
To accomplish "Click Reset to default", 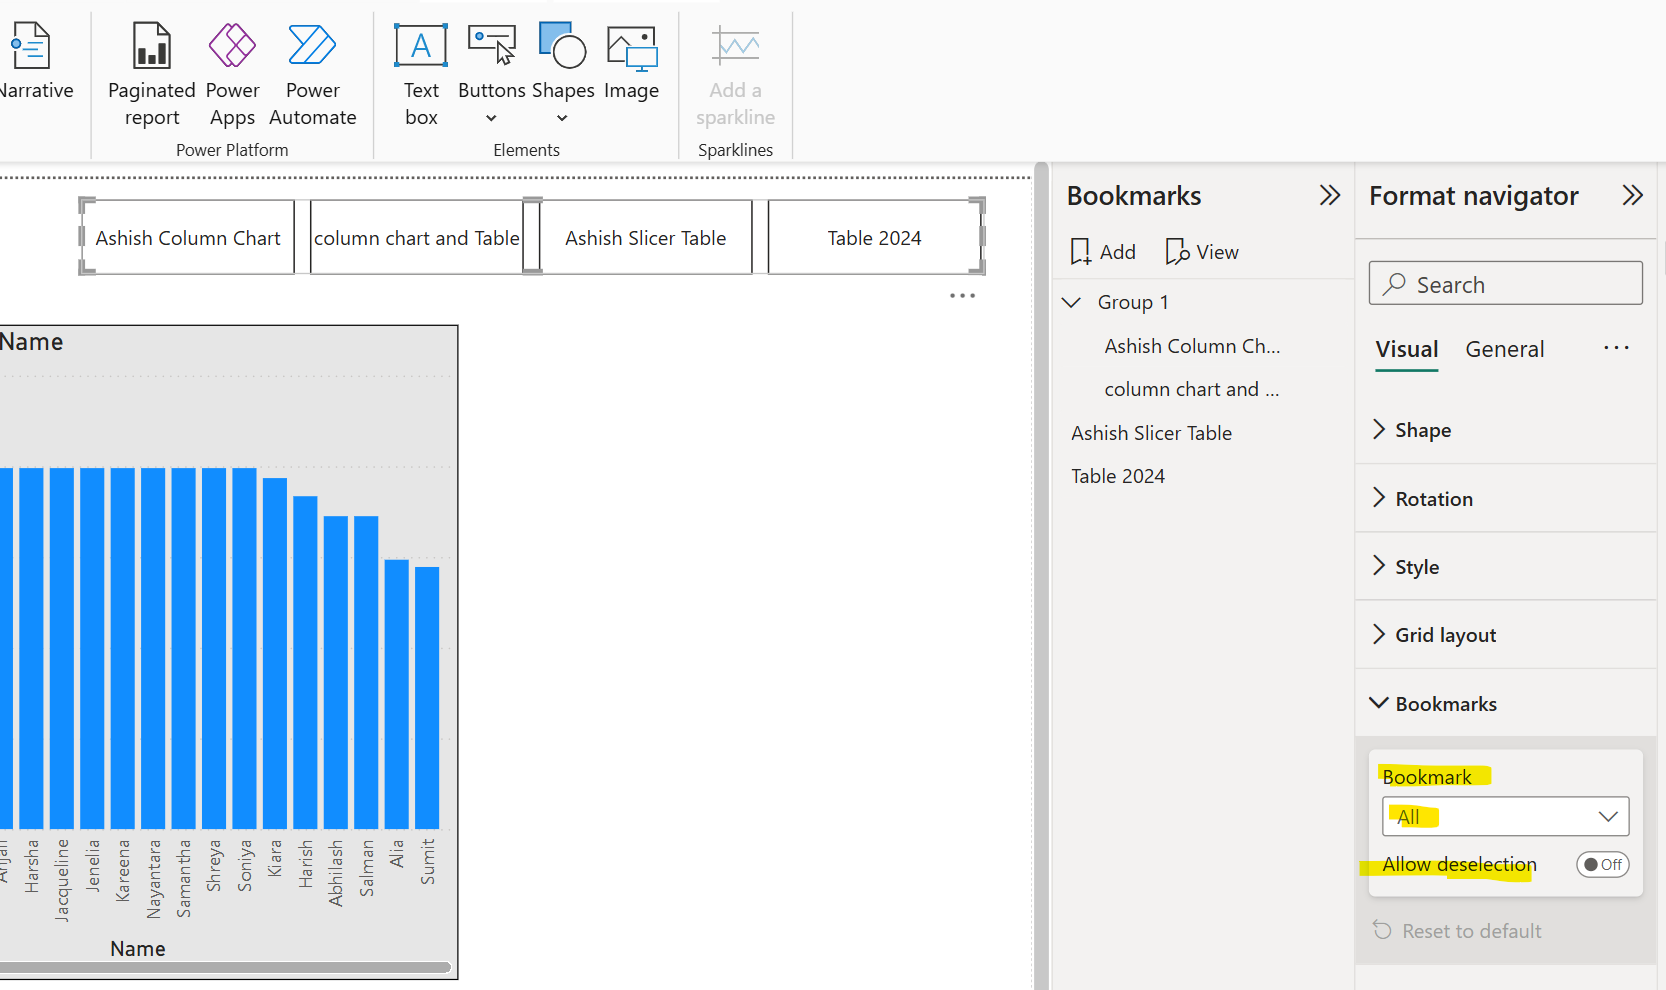I will point(1470,930).
